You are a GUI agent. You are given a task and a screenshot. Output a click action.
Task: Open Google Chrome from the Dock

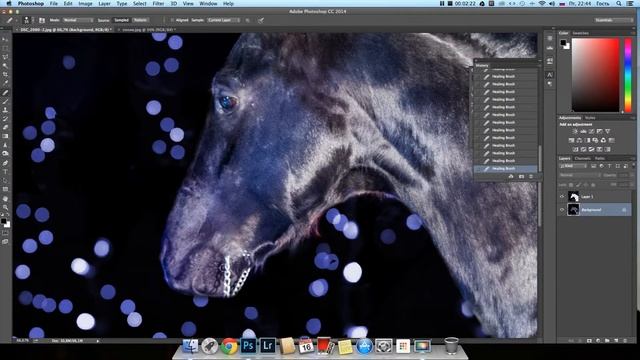[x=229, y=346]
